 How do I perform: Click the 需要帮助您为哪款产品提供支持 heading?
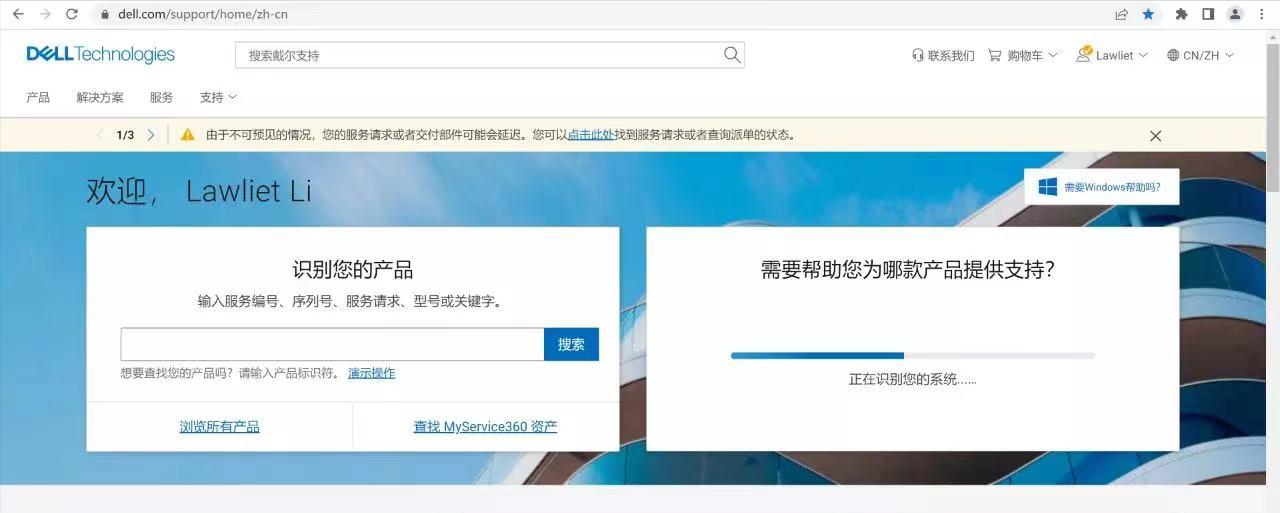[908, 270]
